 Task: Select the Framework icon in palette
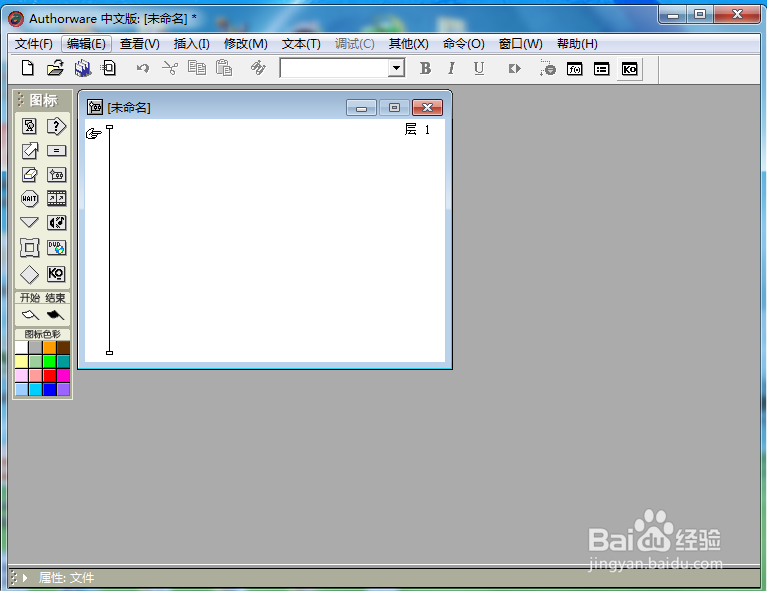pyautogui.click(x=29, y=248)
